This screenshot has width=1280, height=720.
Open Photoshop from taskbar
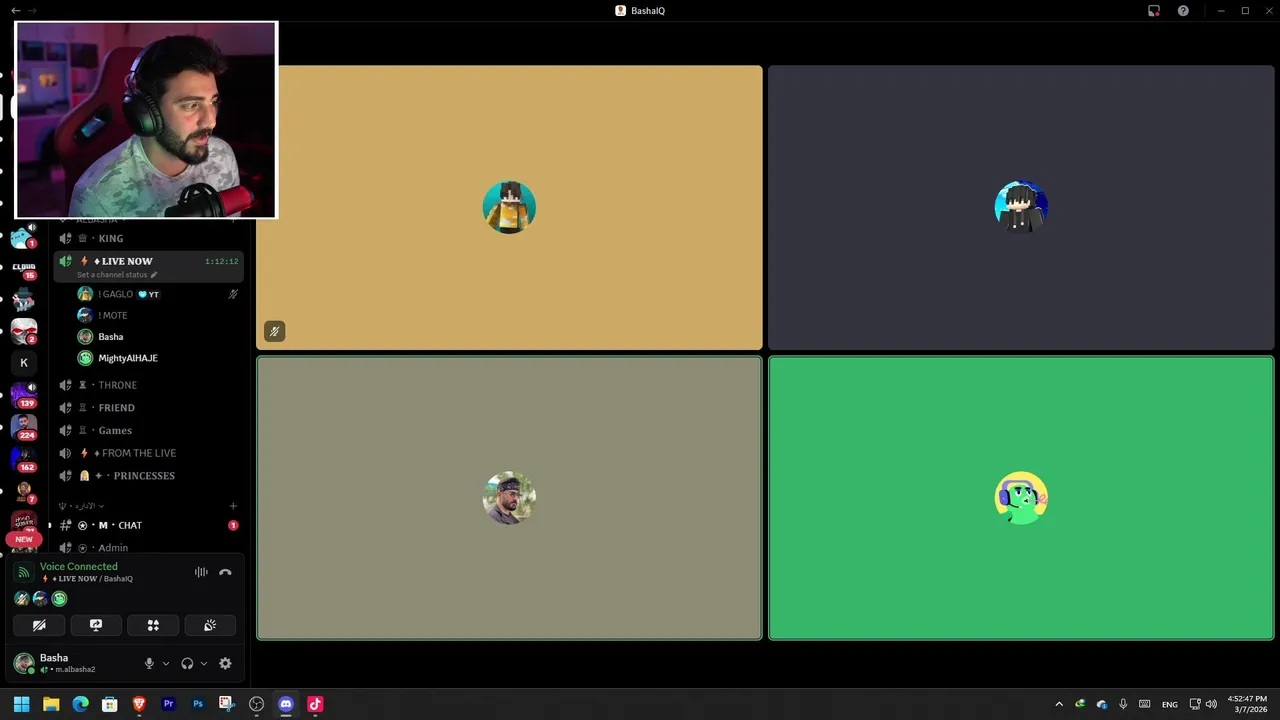click(x=198, y=704)
